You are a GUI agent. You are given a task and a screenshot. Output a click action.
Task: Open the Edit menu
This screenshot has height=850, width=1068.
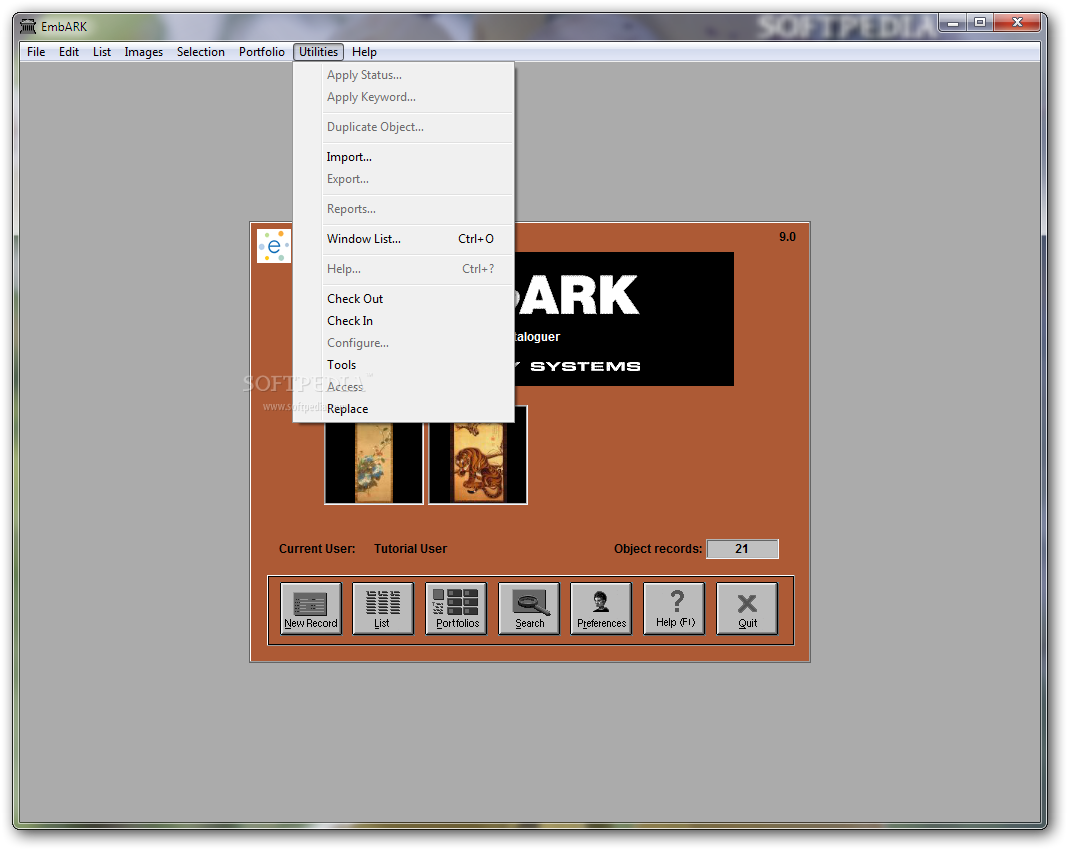(x=69, y=52)
